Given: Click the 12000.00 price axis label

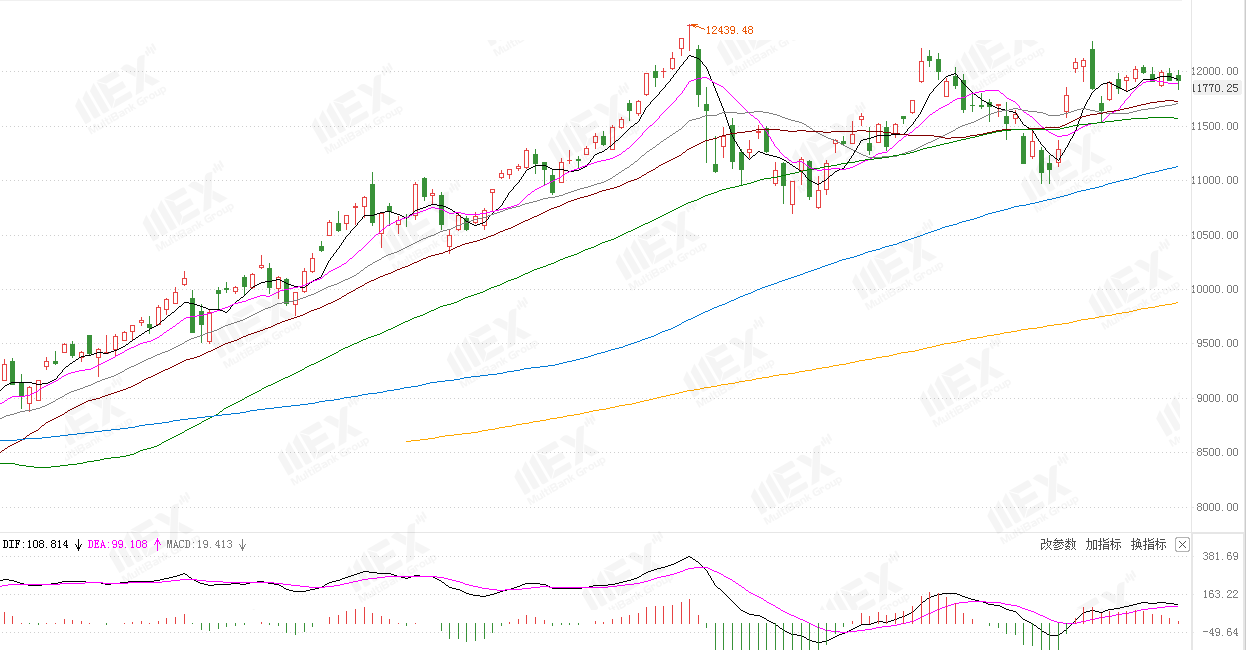Looking at the screenshot, I should click(x=1218, y=71).
